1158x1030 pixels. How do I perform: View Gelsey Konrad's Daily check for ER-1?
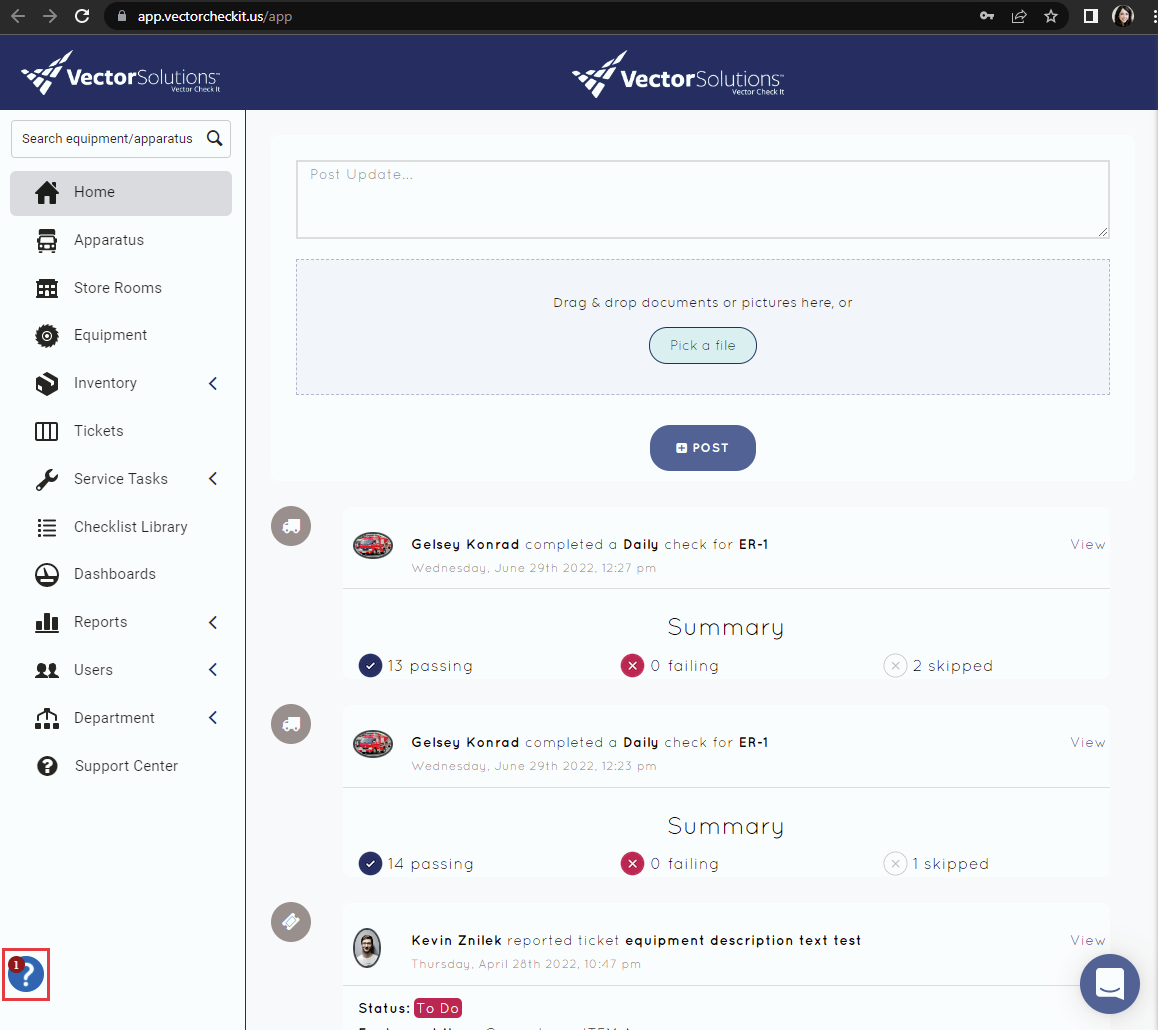[x=1087, y=544]
